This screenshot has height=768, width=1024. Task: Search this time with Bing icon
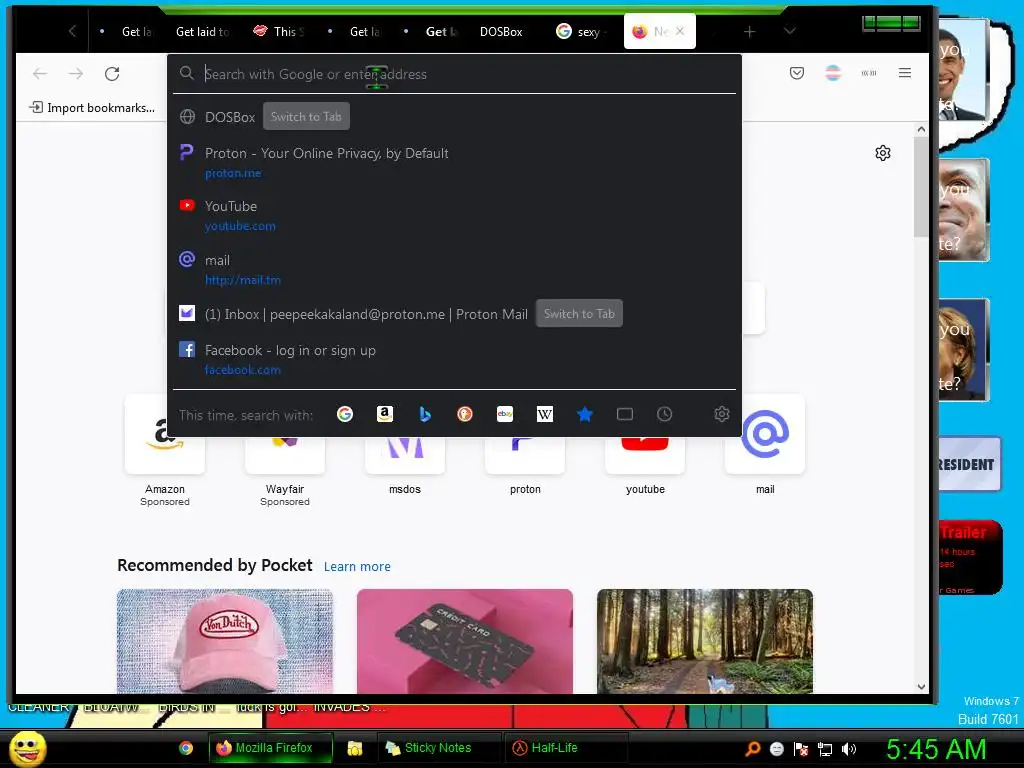(425, 414)
